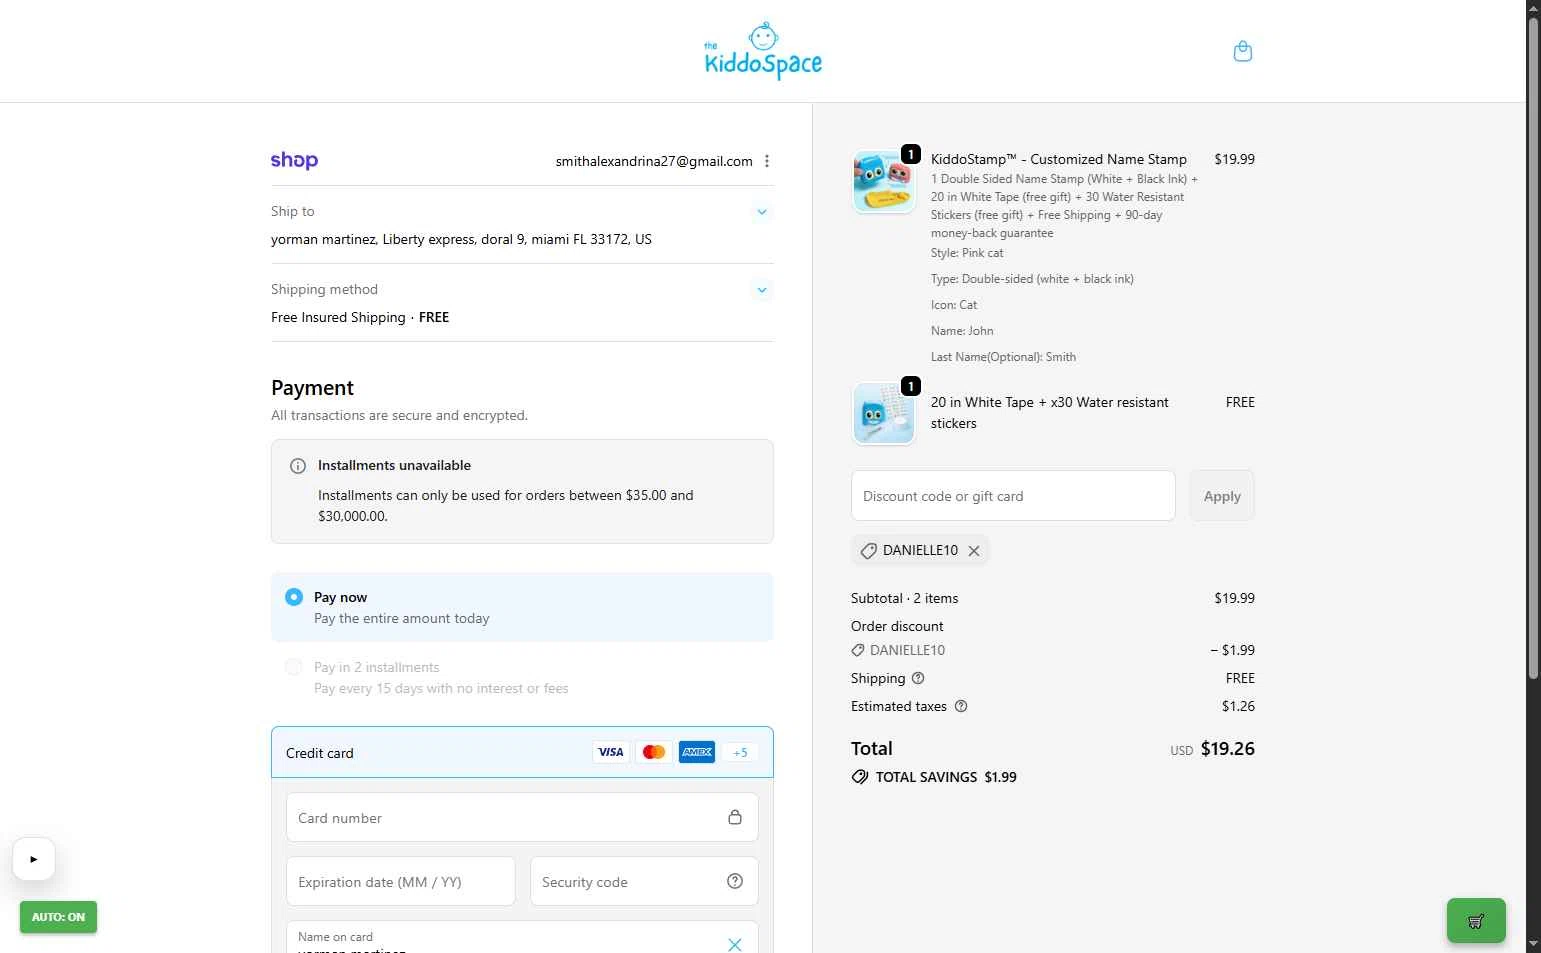Click the lock icon in Card number
This screenshot has height=953, width=1541.
click(x=735, y=817)
